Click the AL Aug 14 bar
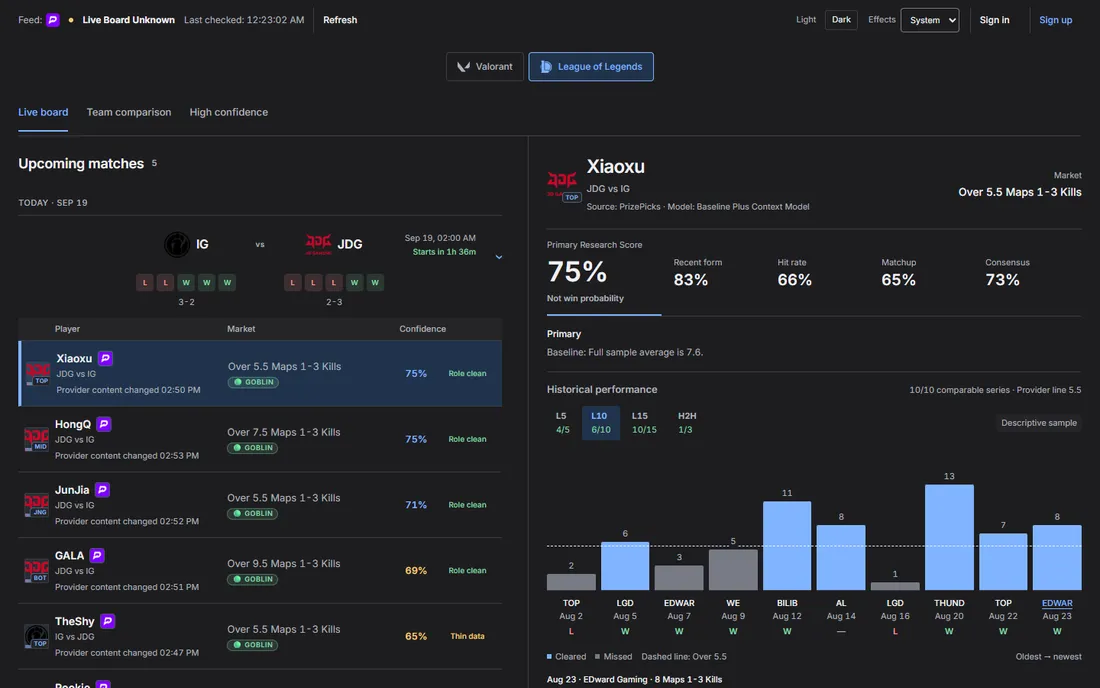Screen dimensions: 1100x688 click(x=840, y=558)
